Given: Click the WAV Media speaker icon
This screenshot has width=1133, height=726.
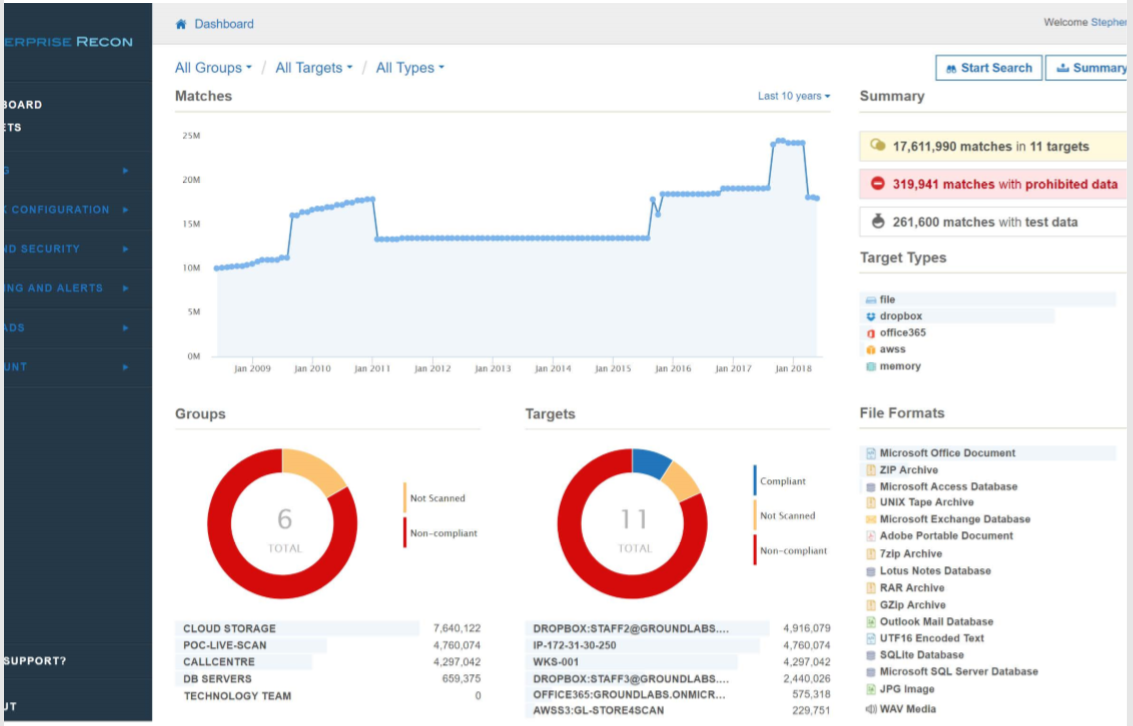Looking at the screenshot, I should coord(871,709).
